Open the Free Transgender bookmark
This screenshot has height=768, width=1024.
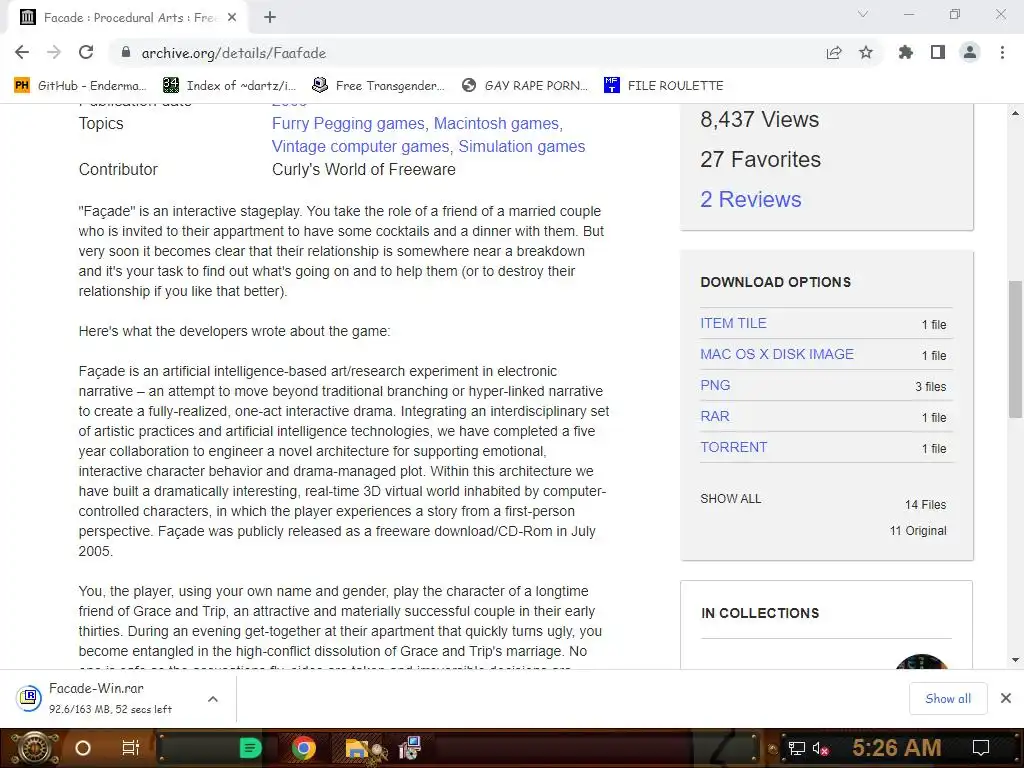point(379,86)
